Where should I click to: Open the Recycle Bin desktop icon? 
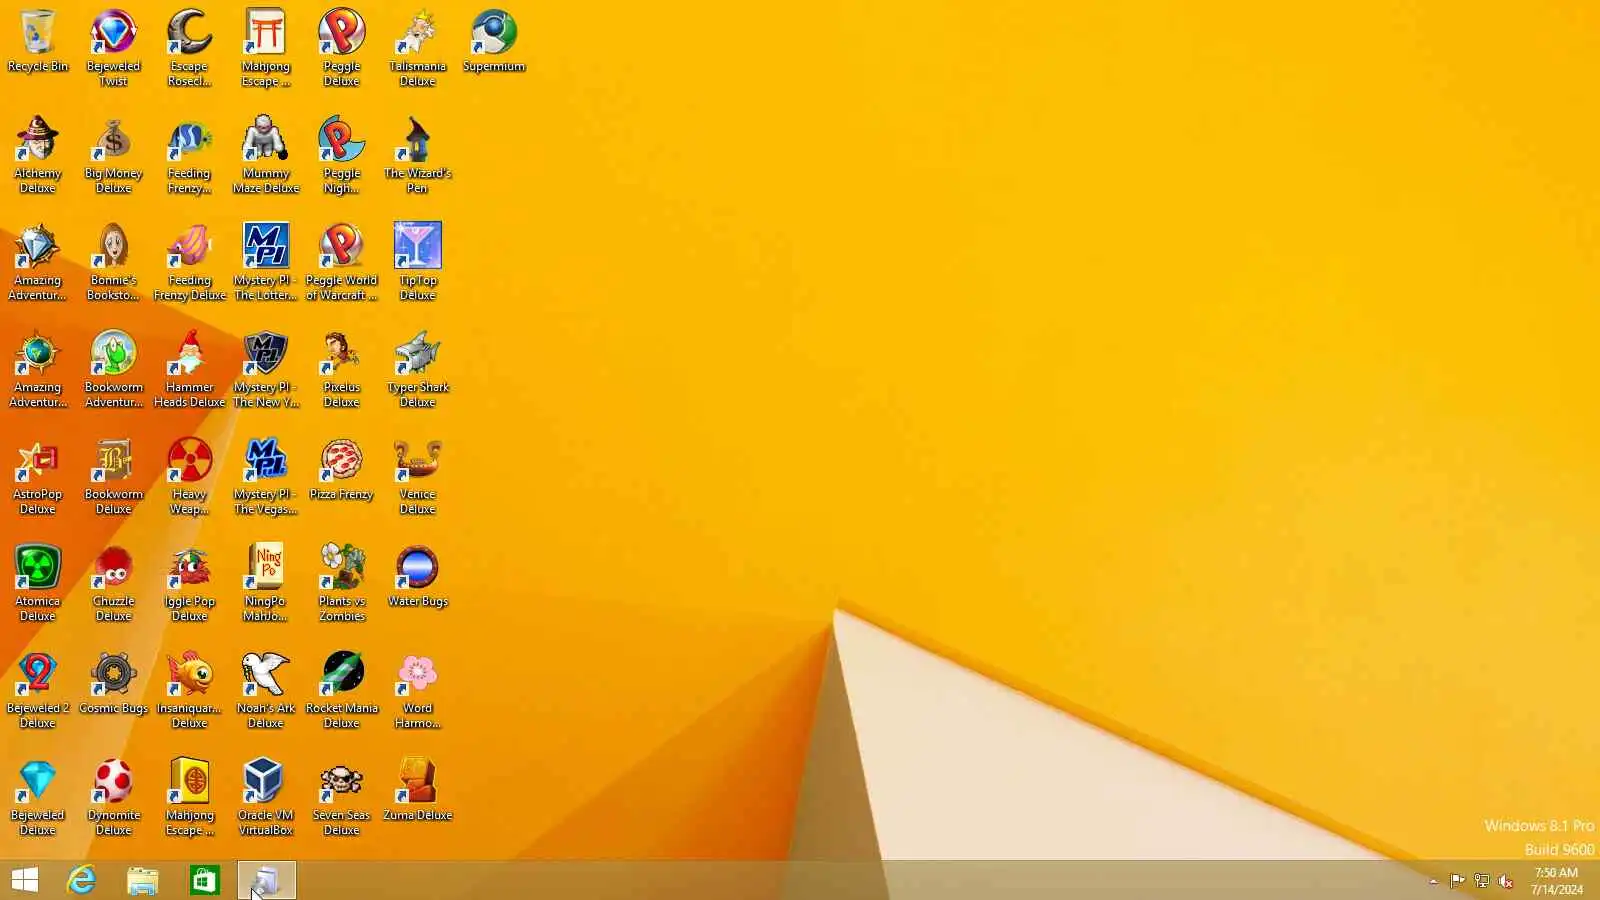tap(38, 42)
